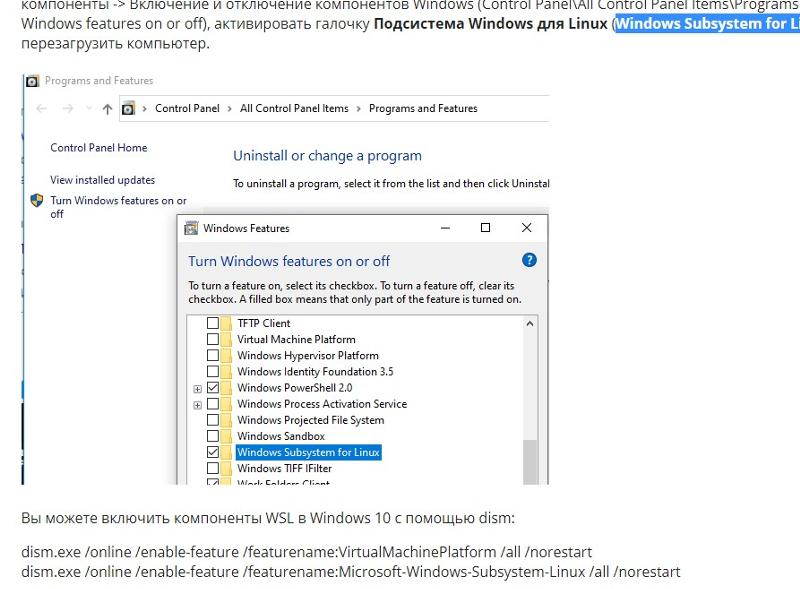800x589 pixels.
Task: Click the back arrow in Programs and Features
Action: [x=42, y=108]
